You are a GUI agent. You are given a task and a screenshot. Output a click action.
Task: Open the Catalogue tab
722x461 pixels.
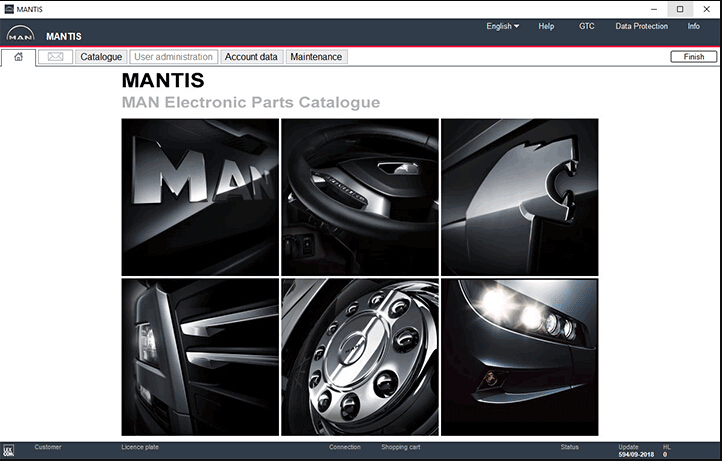click(101, 57)
